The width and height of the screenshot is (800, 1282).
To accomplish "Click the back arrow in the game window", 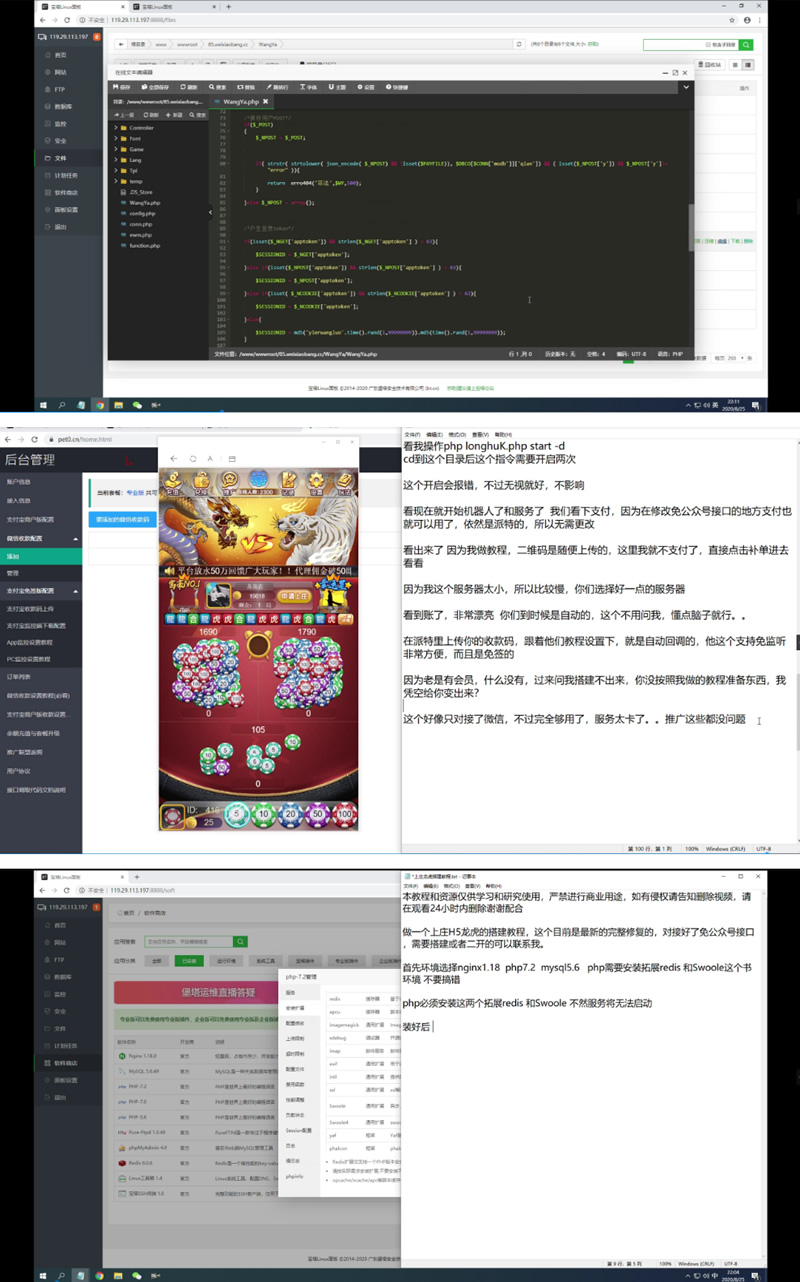I will (172, 458).
